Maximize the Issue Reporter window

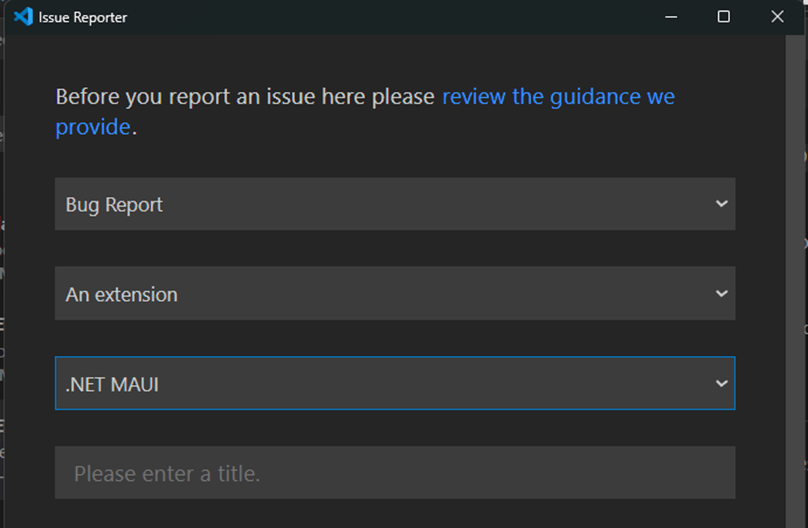coord(723,17)
